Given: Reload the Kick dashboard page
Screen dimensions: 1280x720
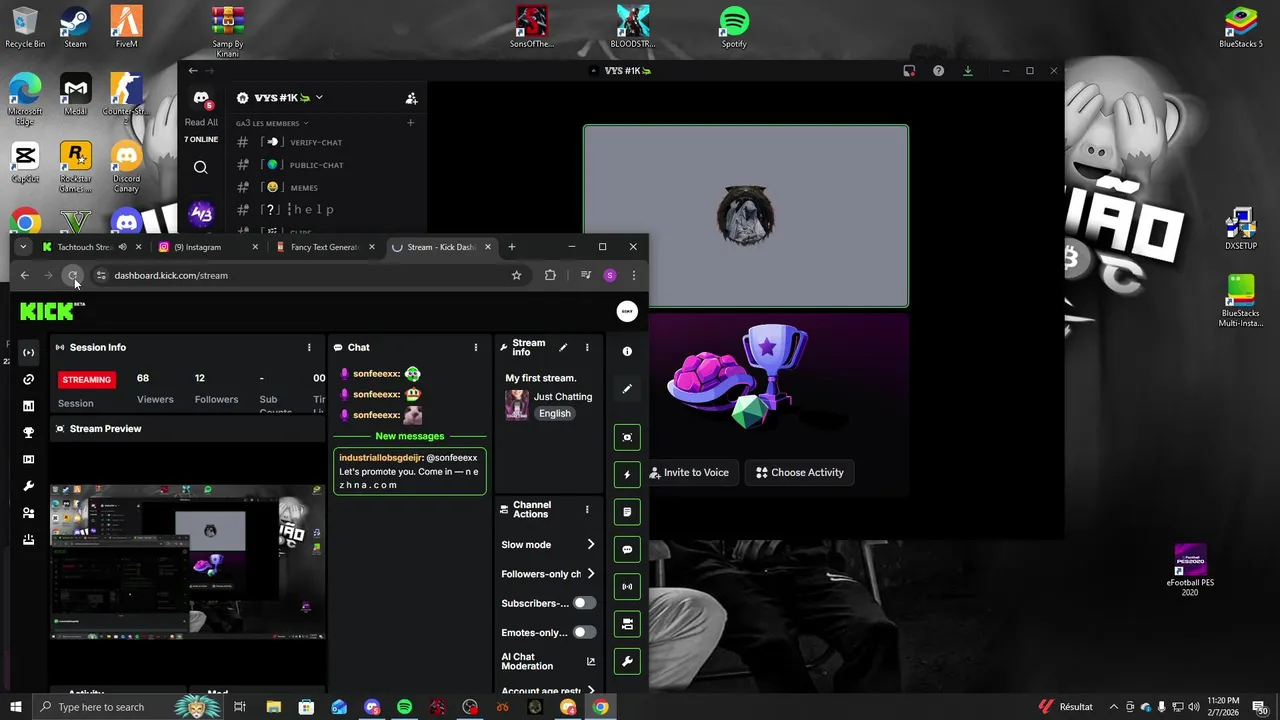Looking at the screenshot, I should [x=72, y=275].
